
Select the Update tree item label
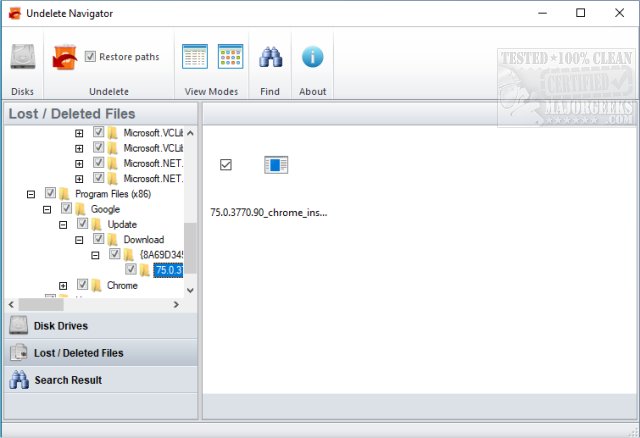pyautogui.click(x=122, y=224)
